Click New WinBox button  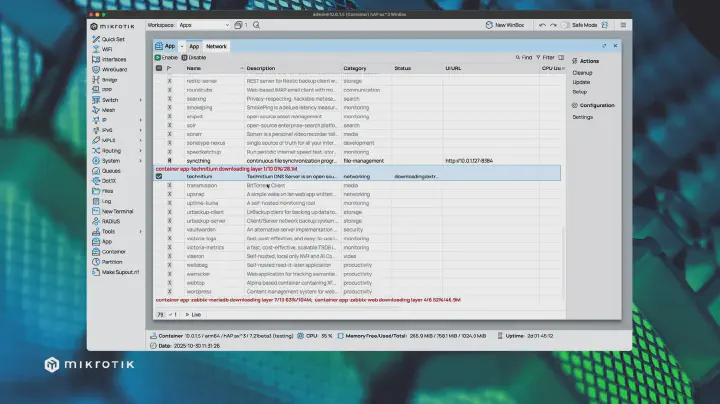coord(505,25)
